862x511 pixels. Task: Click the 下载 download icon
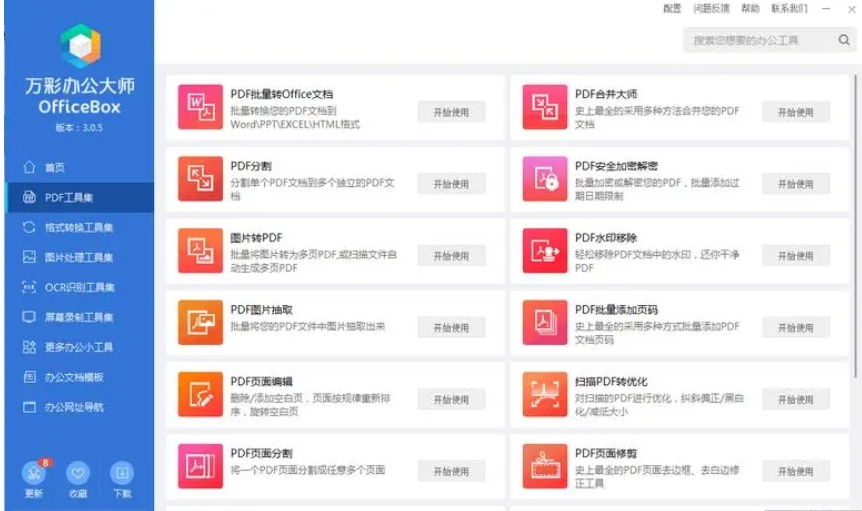(x=121, y=473)
